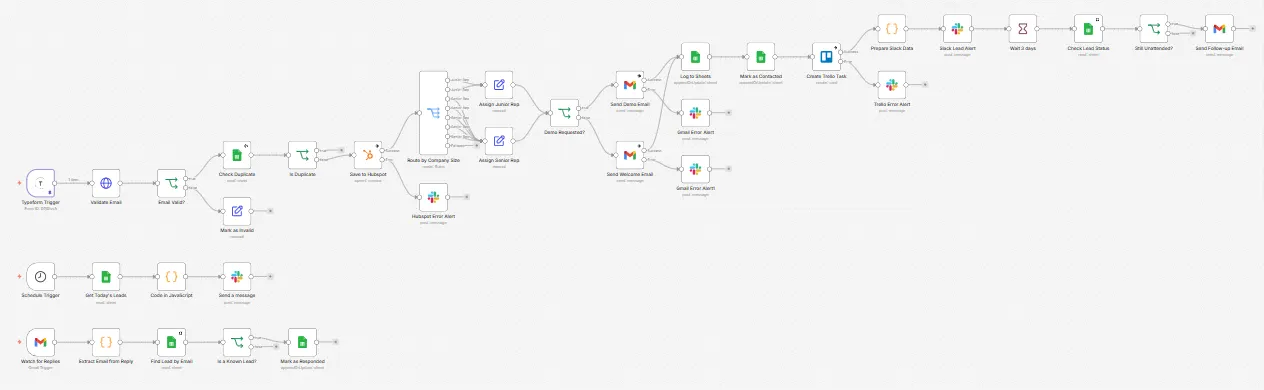Select the Wait 3 days hourglass node
Image resolution: width=1264 pixels, height=390 pixels.
tap(1024, 29)
